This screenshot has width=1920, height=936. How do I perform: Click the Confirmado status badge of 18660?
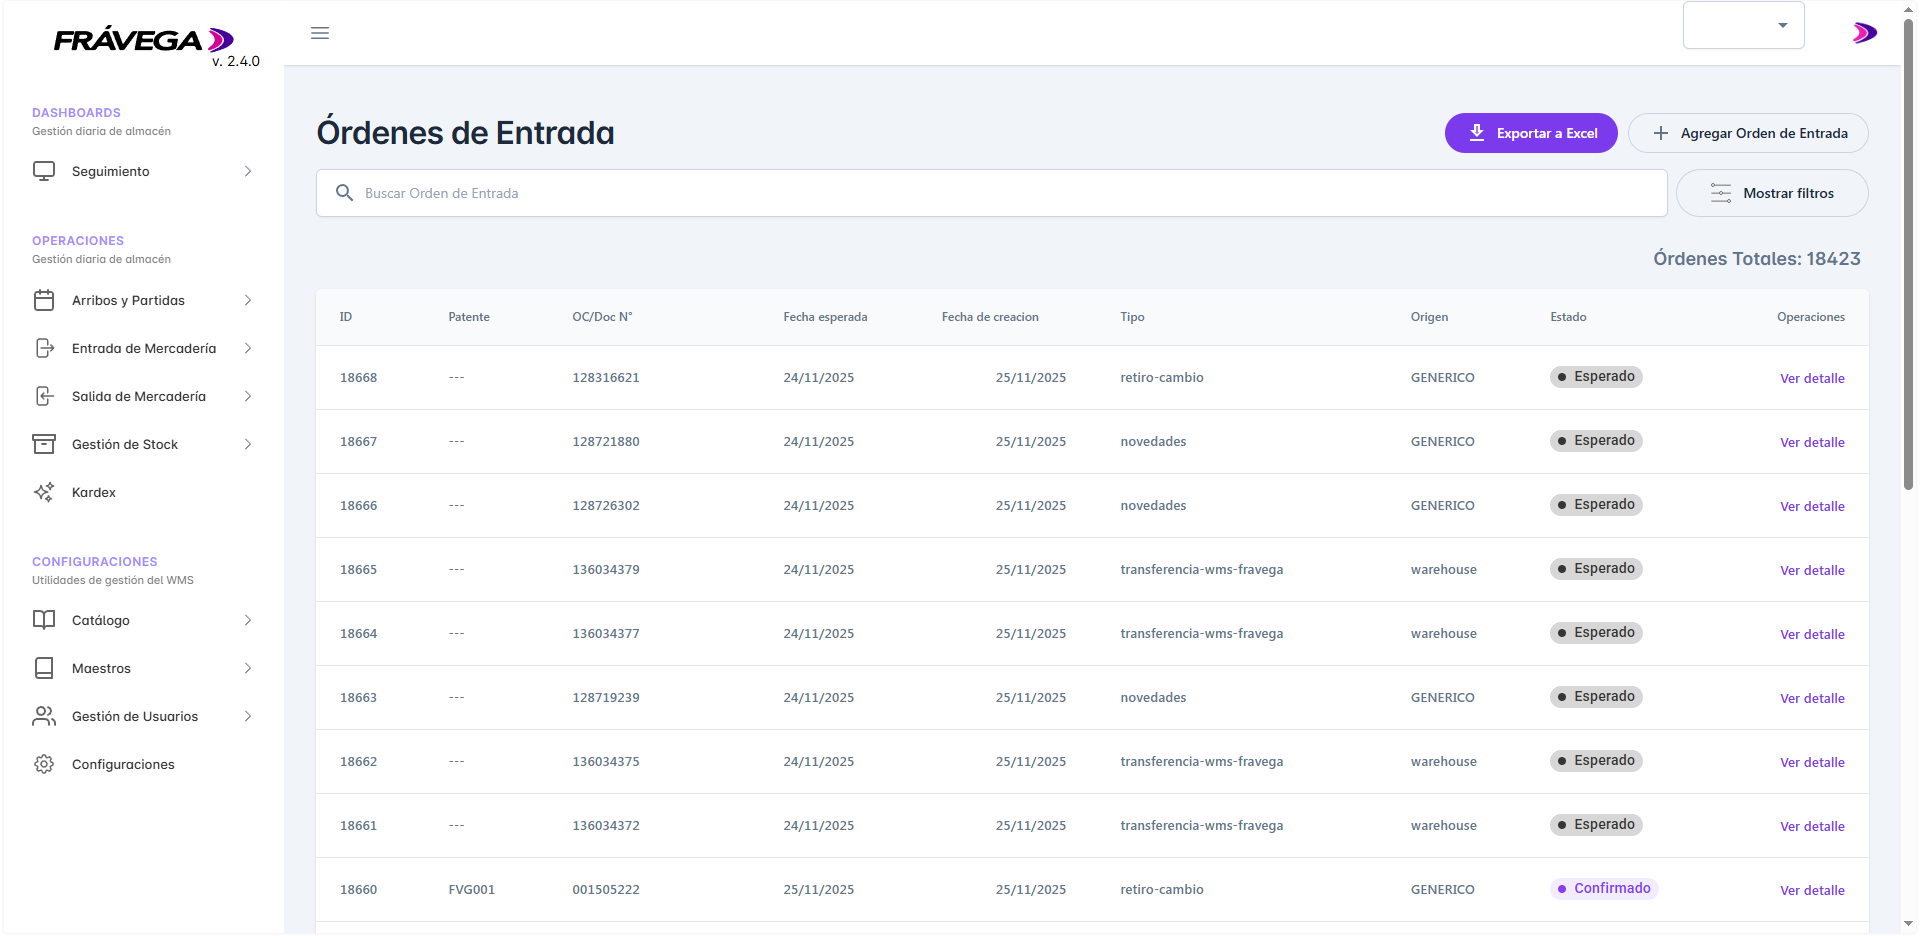coord(1604,888)
